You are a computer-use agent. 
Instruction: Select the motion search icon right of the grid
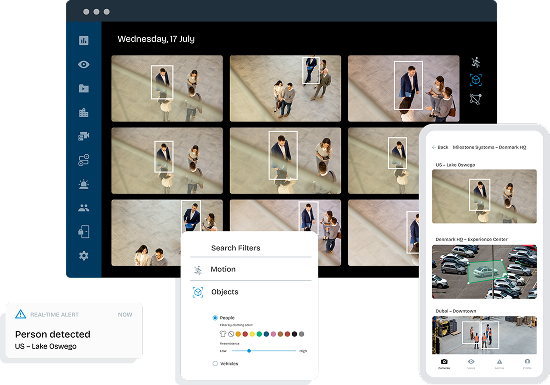point(476,62)
